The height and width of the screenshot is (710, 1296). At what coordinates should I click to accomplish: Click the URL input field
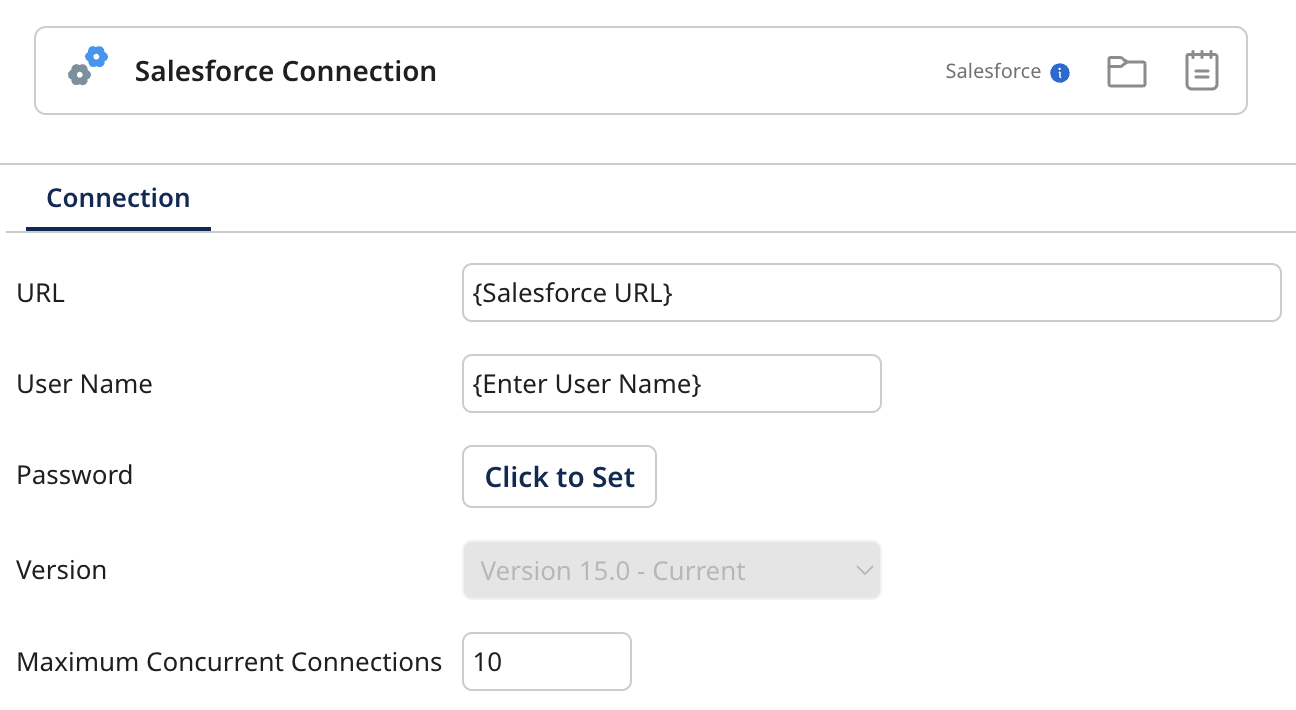pos(871,293)
